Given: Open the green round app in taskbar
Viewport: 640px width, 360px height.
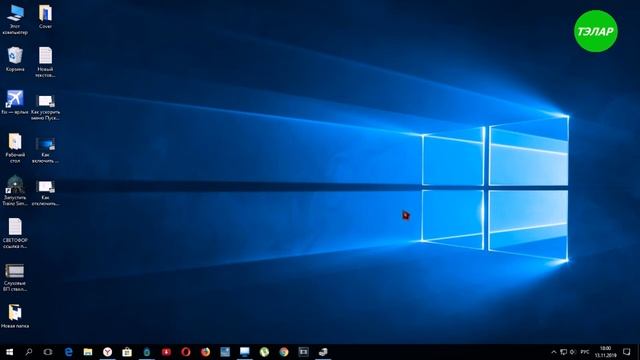Looking at the screenshot, I should click(264, 352).
